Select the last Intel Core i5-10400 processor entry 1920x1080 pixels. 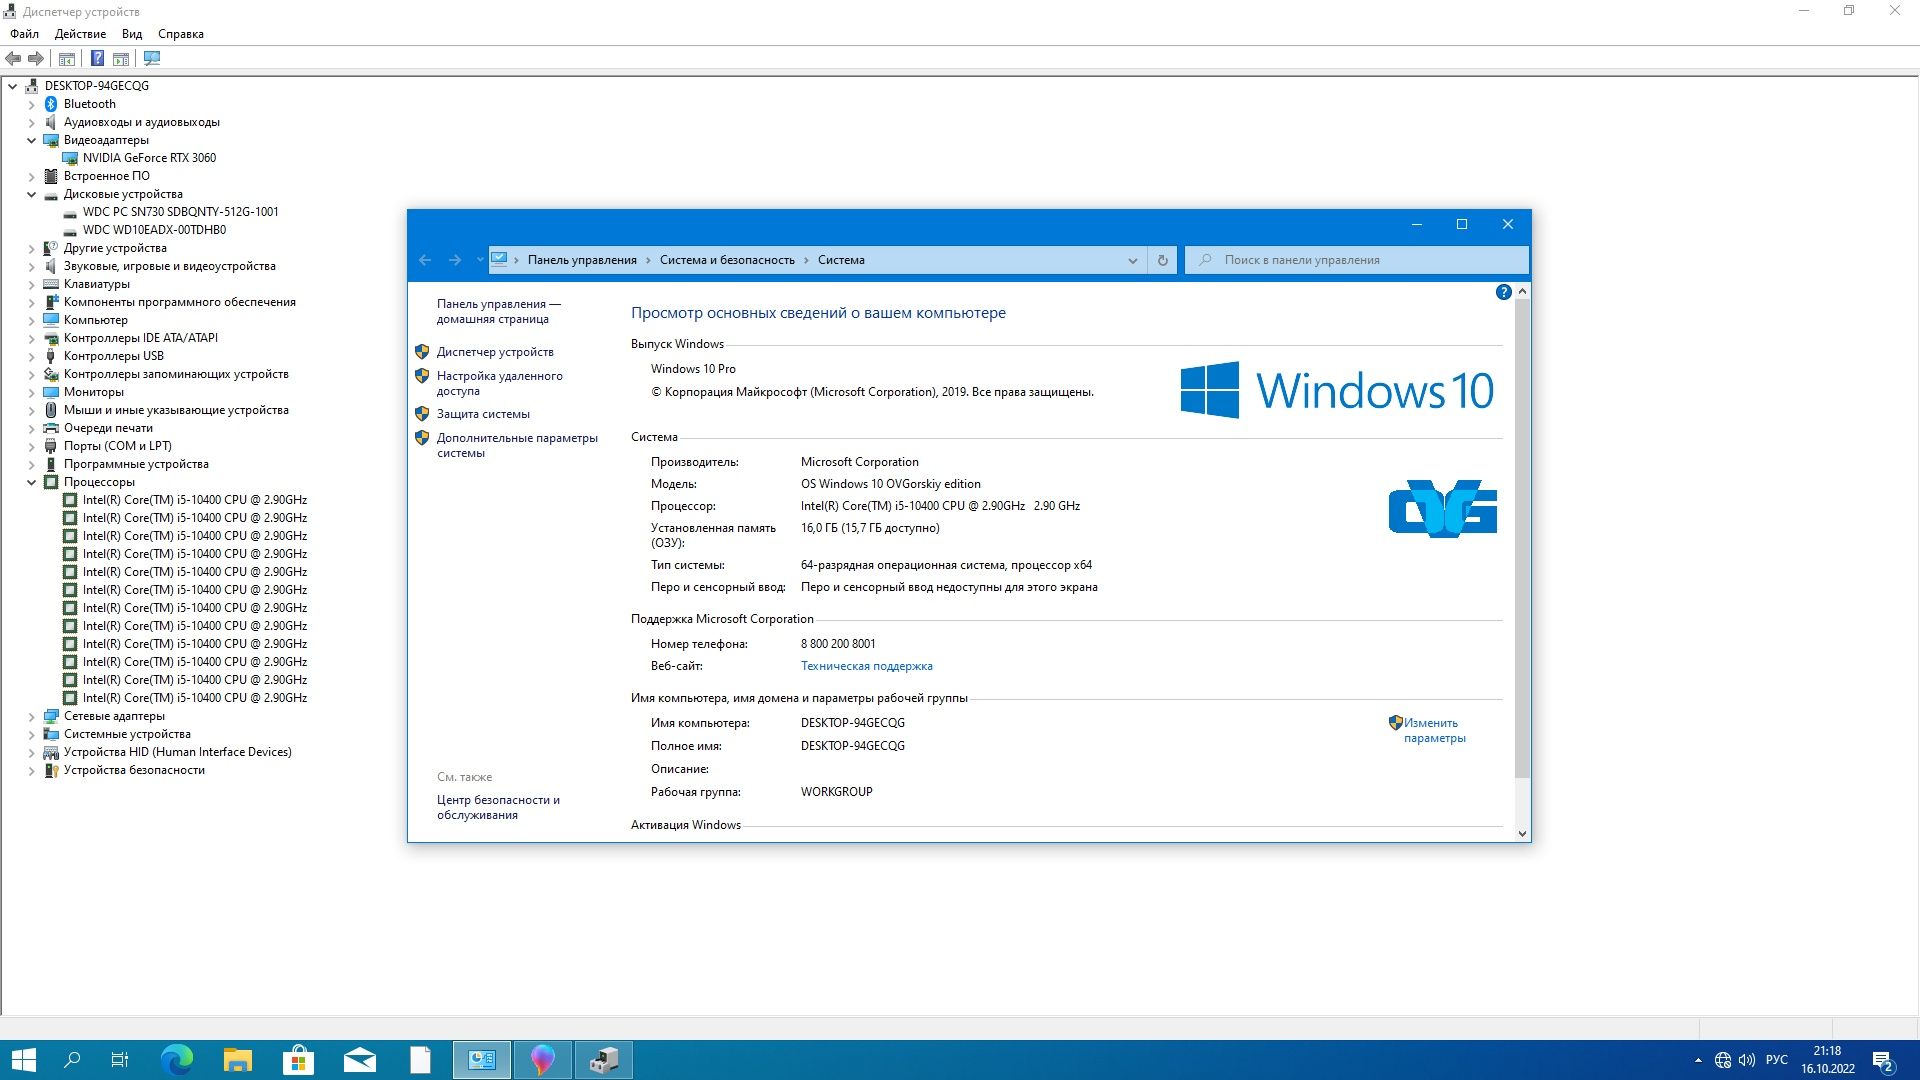[x=194, y=698]
